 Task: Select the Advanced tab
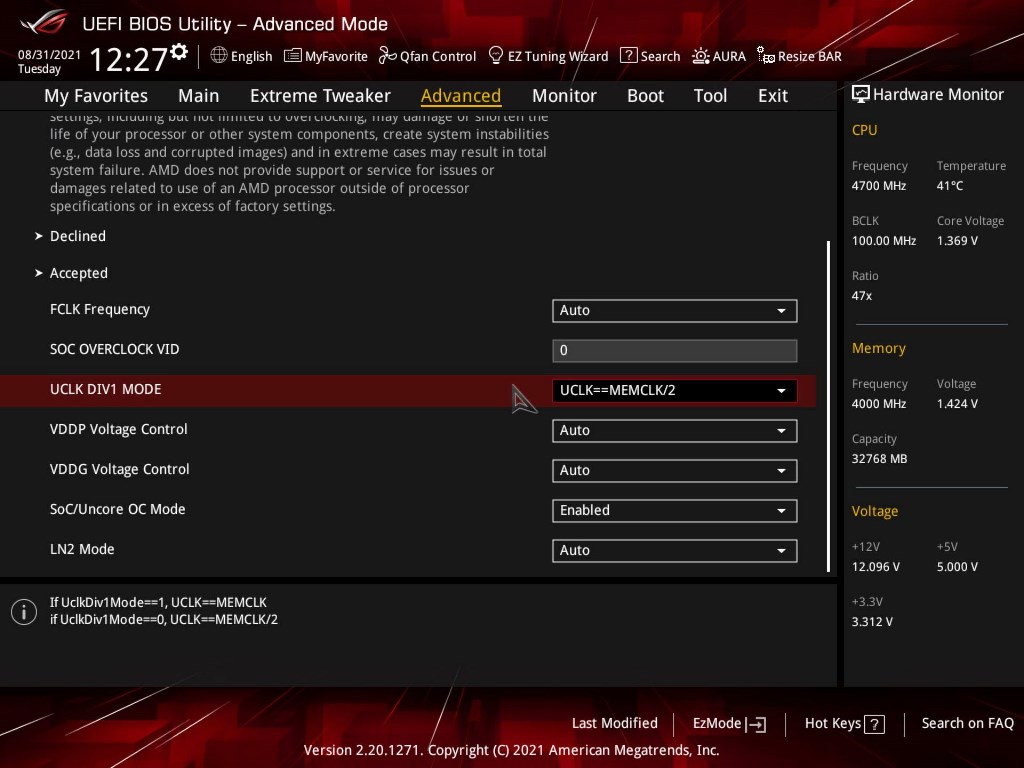(461, 96)
